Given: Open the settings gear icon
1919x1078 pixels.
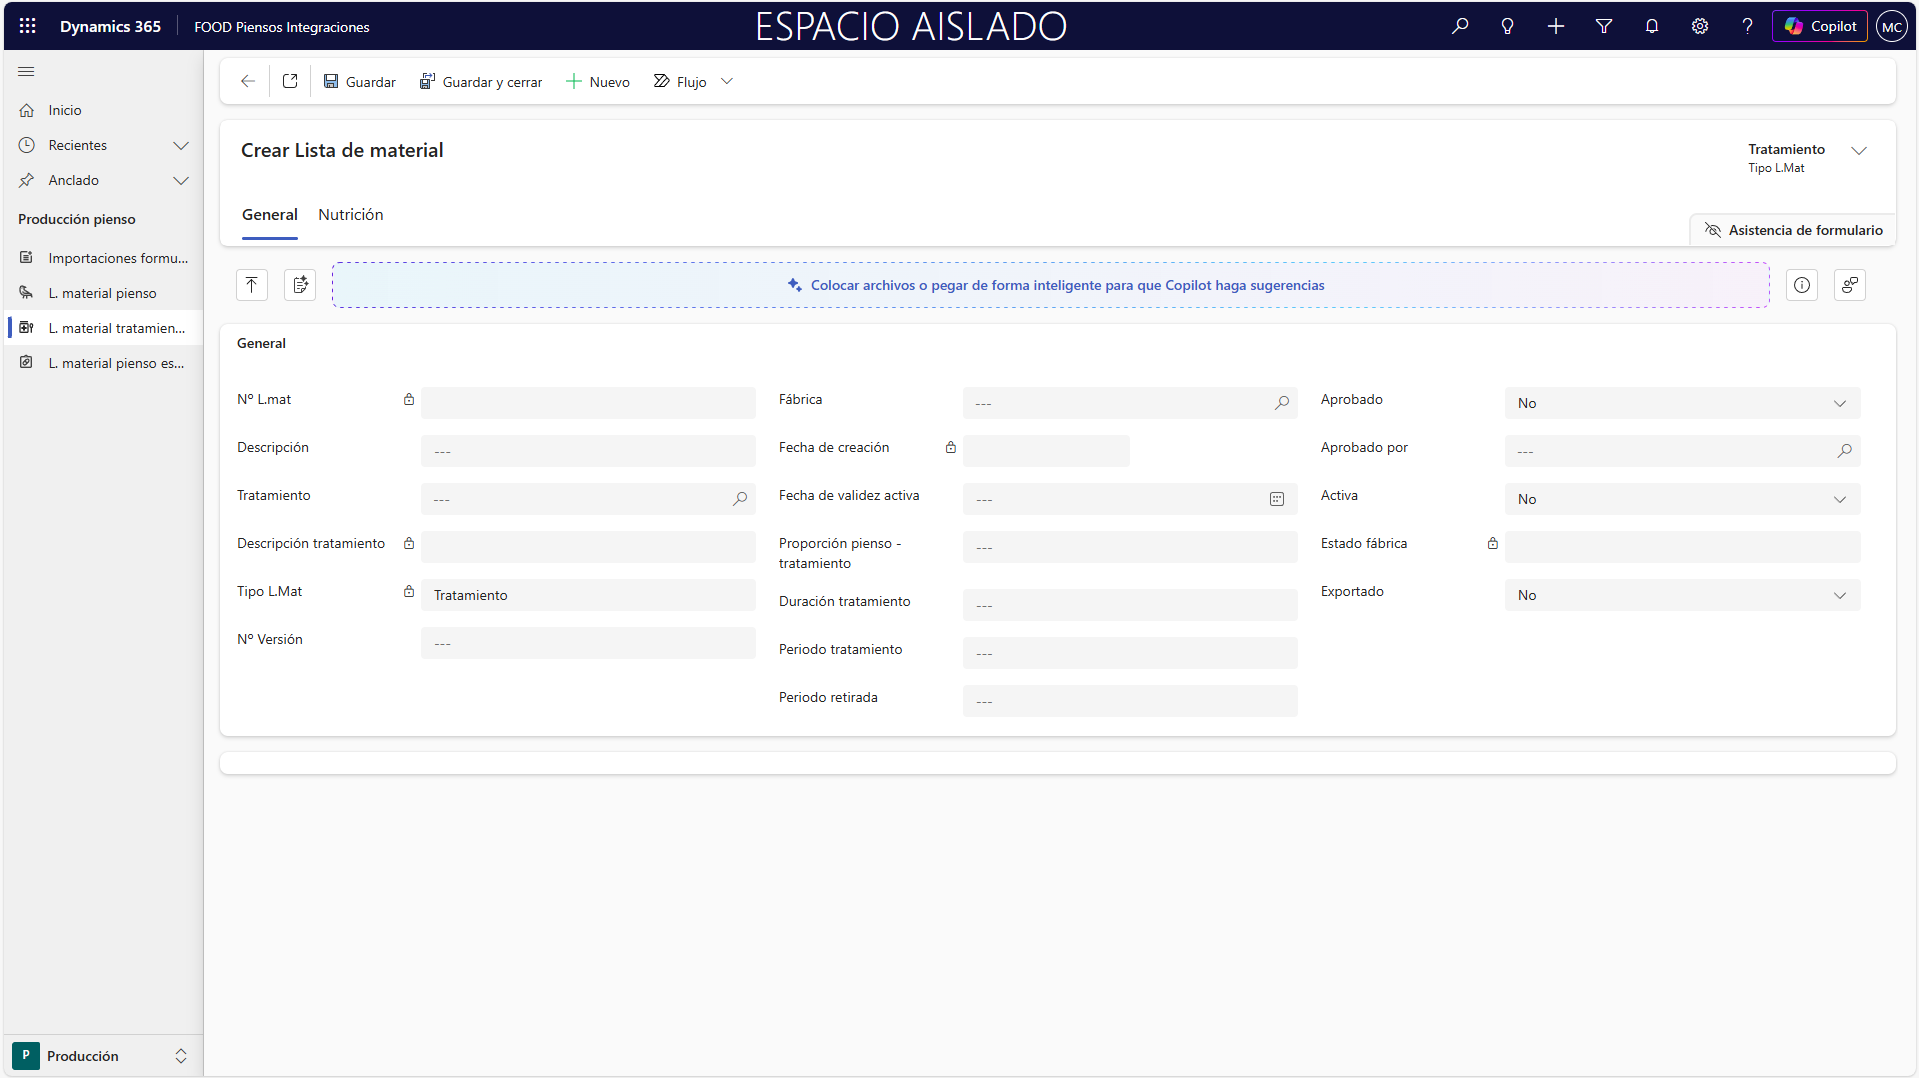Looking at the screenshot, I should tap(1700, 26).
